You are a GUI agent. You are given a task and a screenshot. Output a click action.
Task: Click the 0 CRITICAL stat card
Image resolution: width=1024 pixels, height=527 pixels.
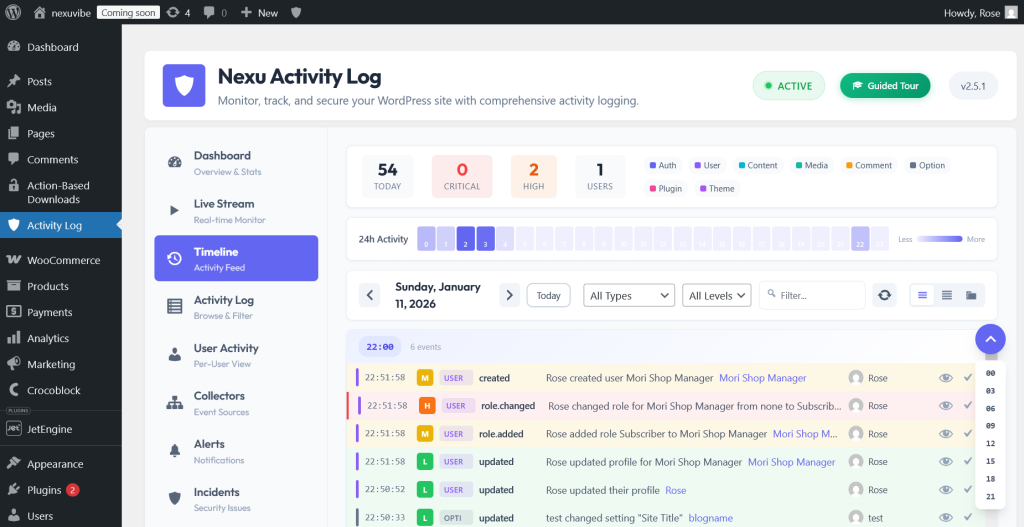point(462,176)
